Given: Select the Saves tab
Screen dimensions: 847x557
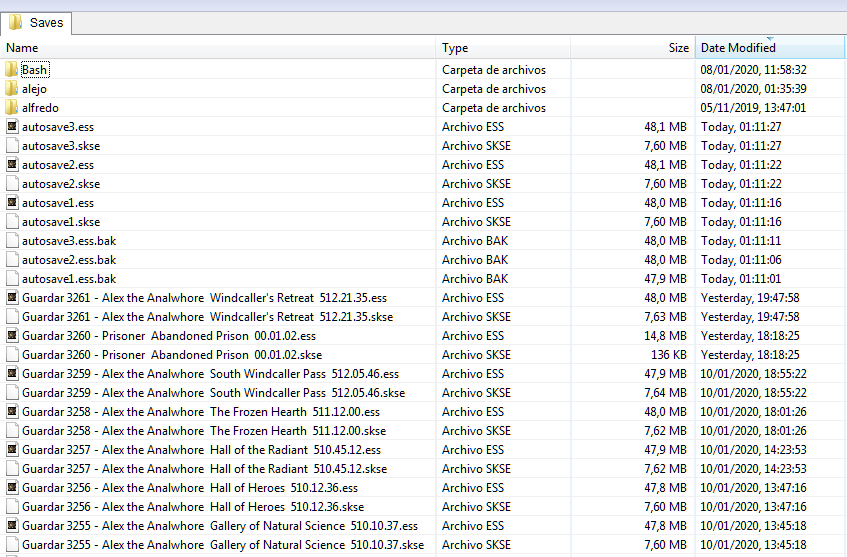Looking at the screenshot, I should pyautogui.click(x=36, y=23).
